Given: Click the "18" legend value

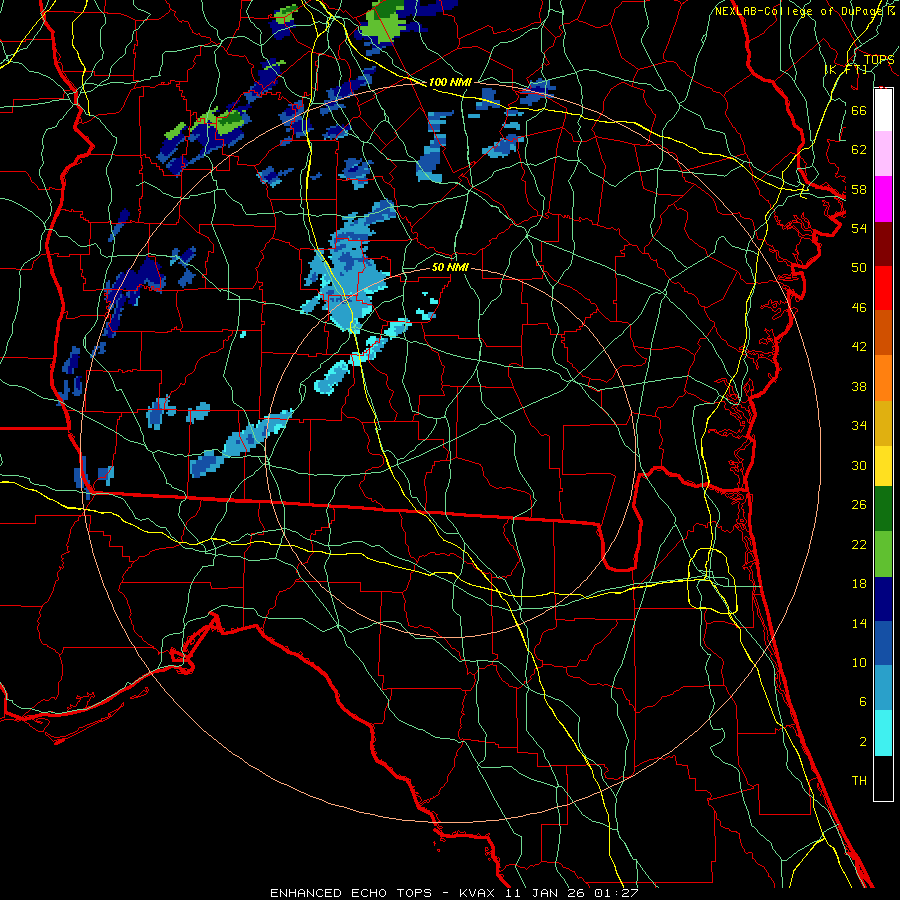Looking at the screenshot, I should coord(859,584).
